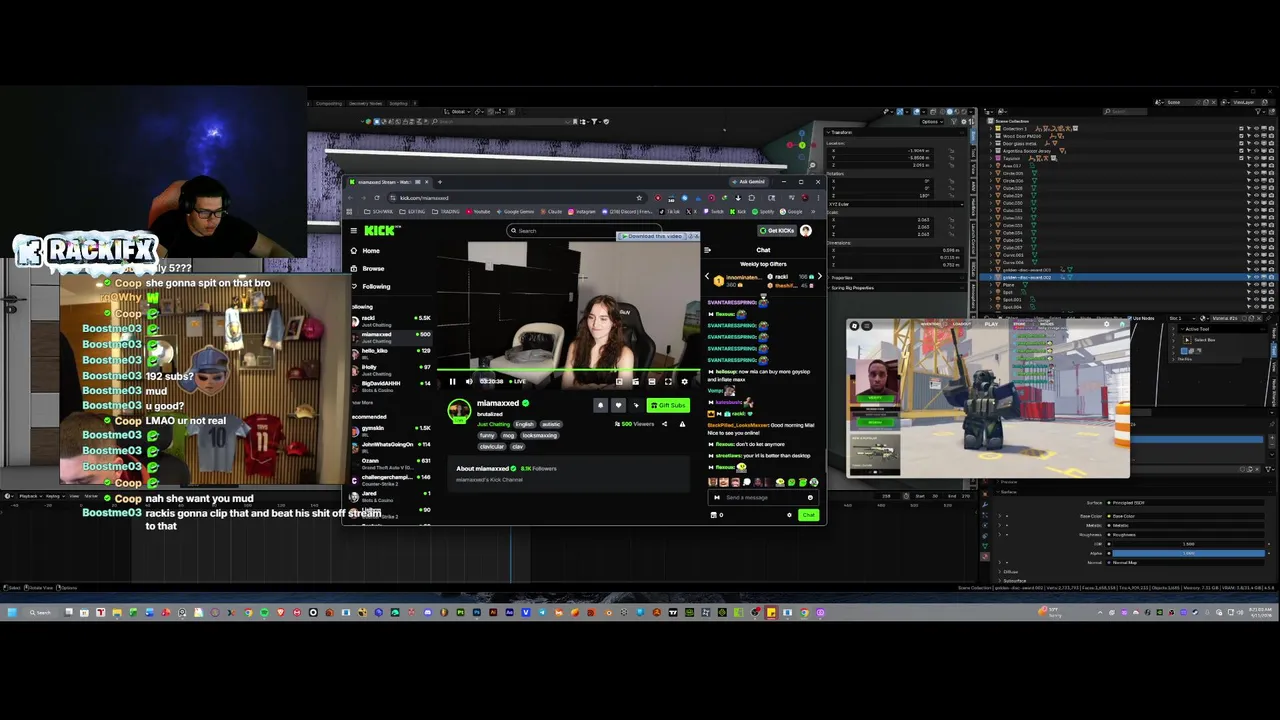Open Kick player settings gear
This screenshot has height=720, width=1280.
point(684,381)
